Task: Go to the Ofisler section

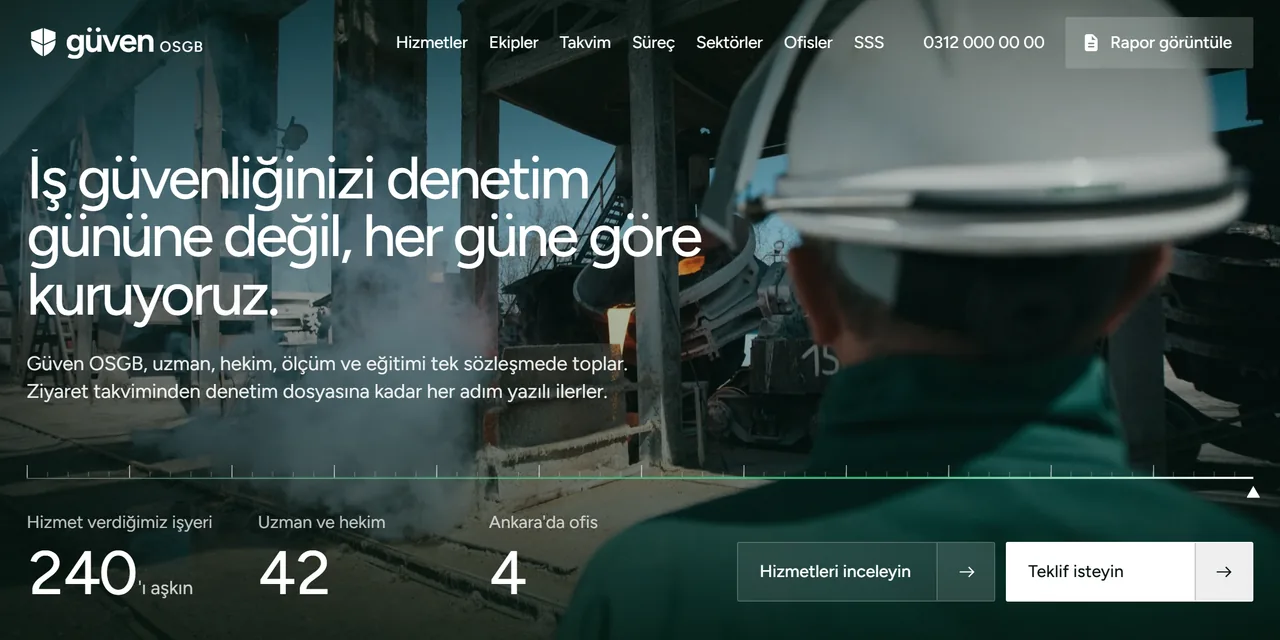Action: pyautogui.click(x=808, y=43)
